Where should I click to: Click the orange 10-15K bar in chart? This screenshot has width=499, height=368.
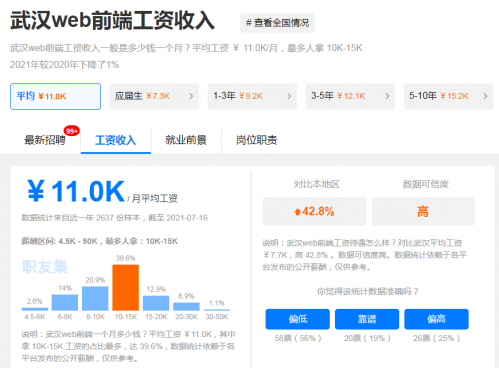[x=126, y=288]
